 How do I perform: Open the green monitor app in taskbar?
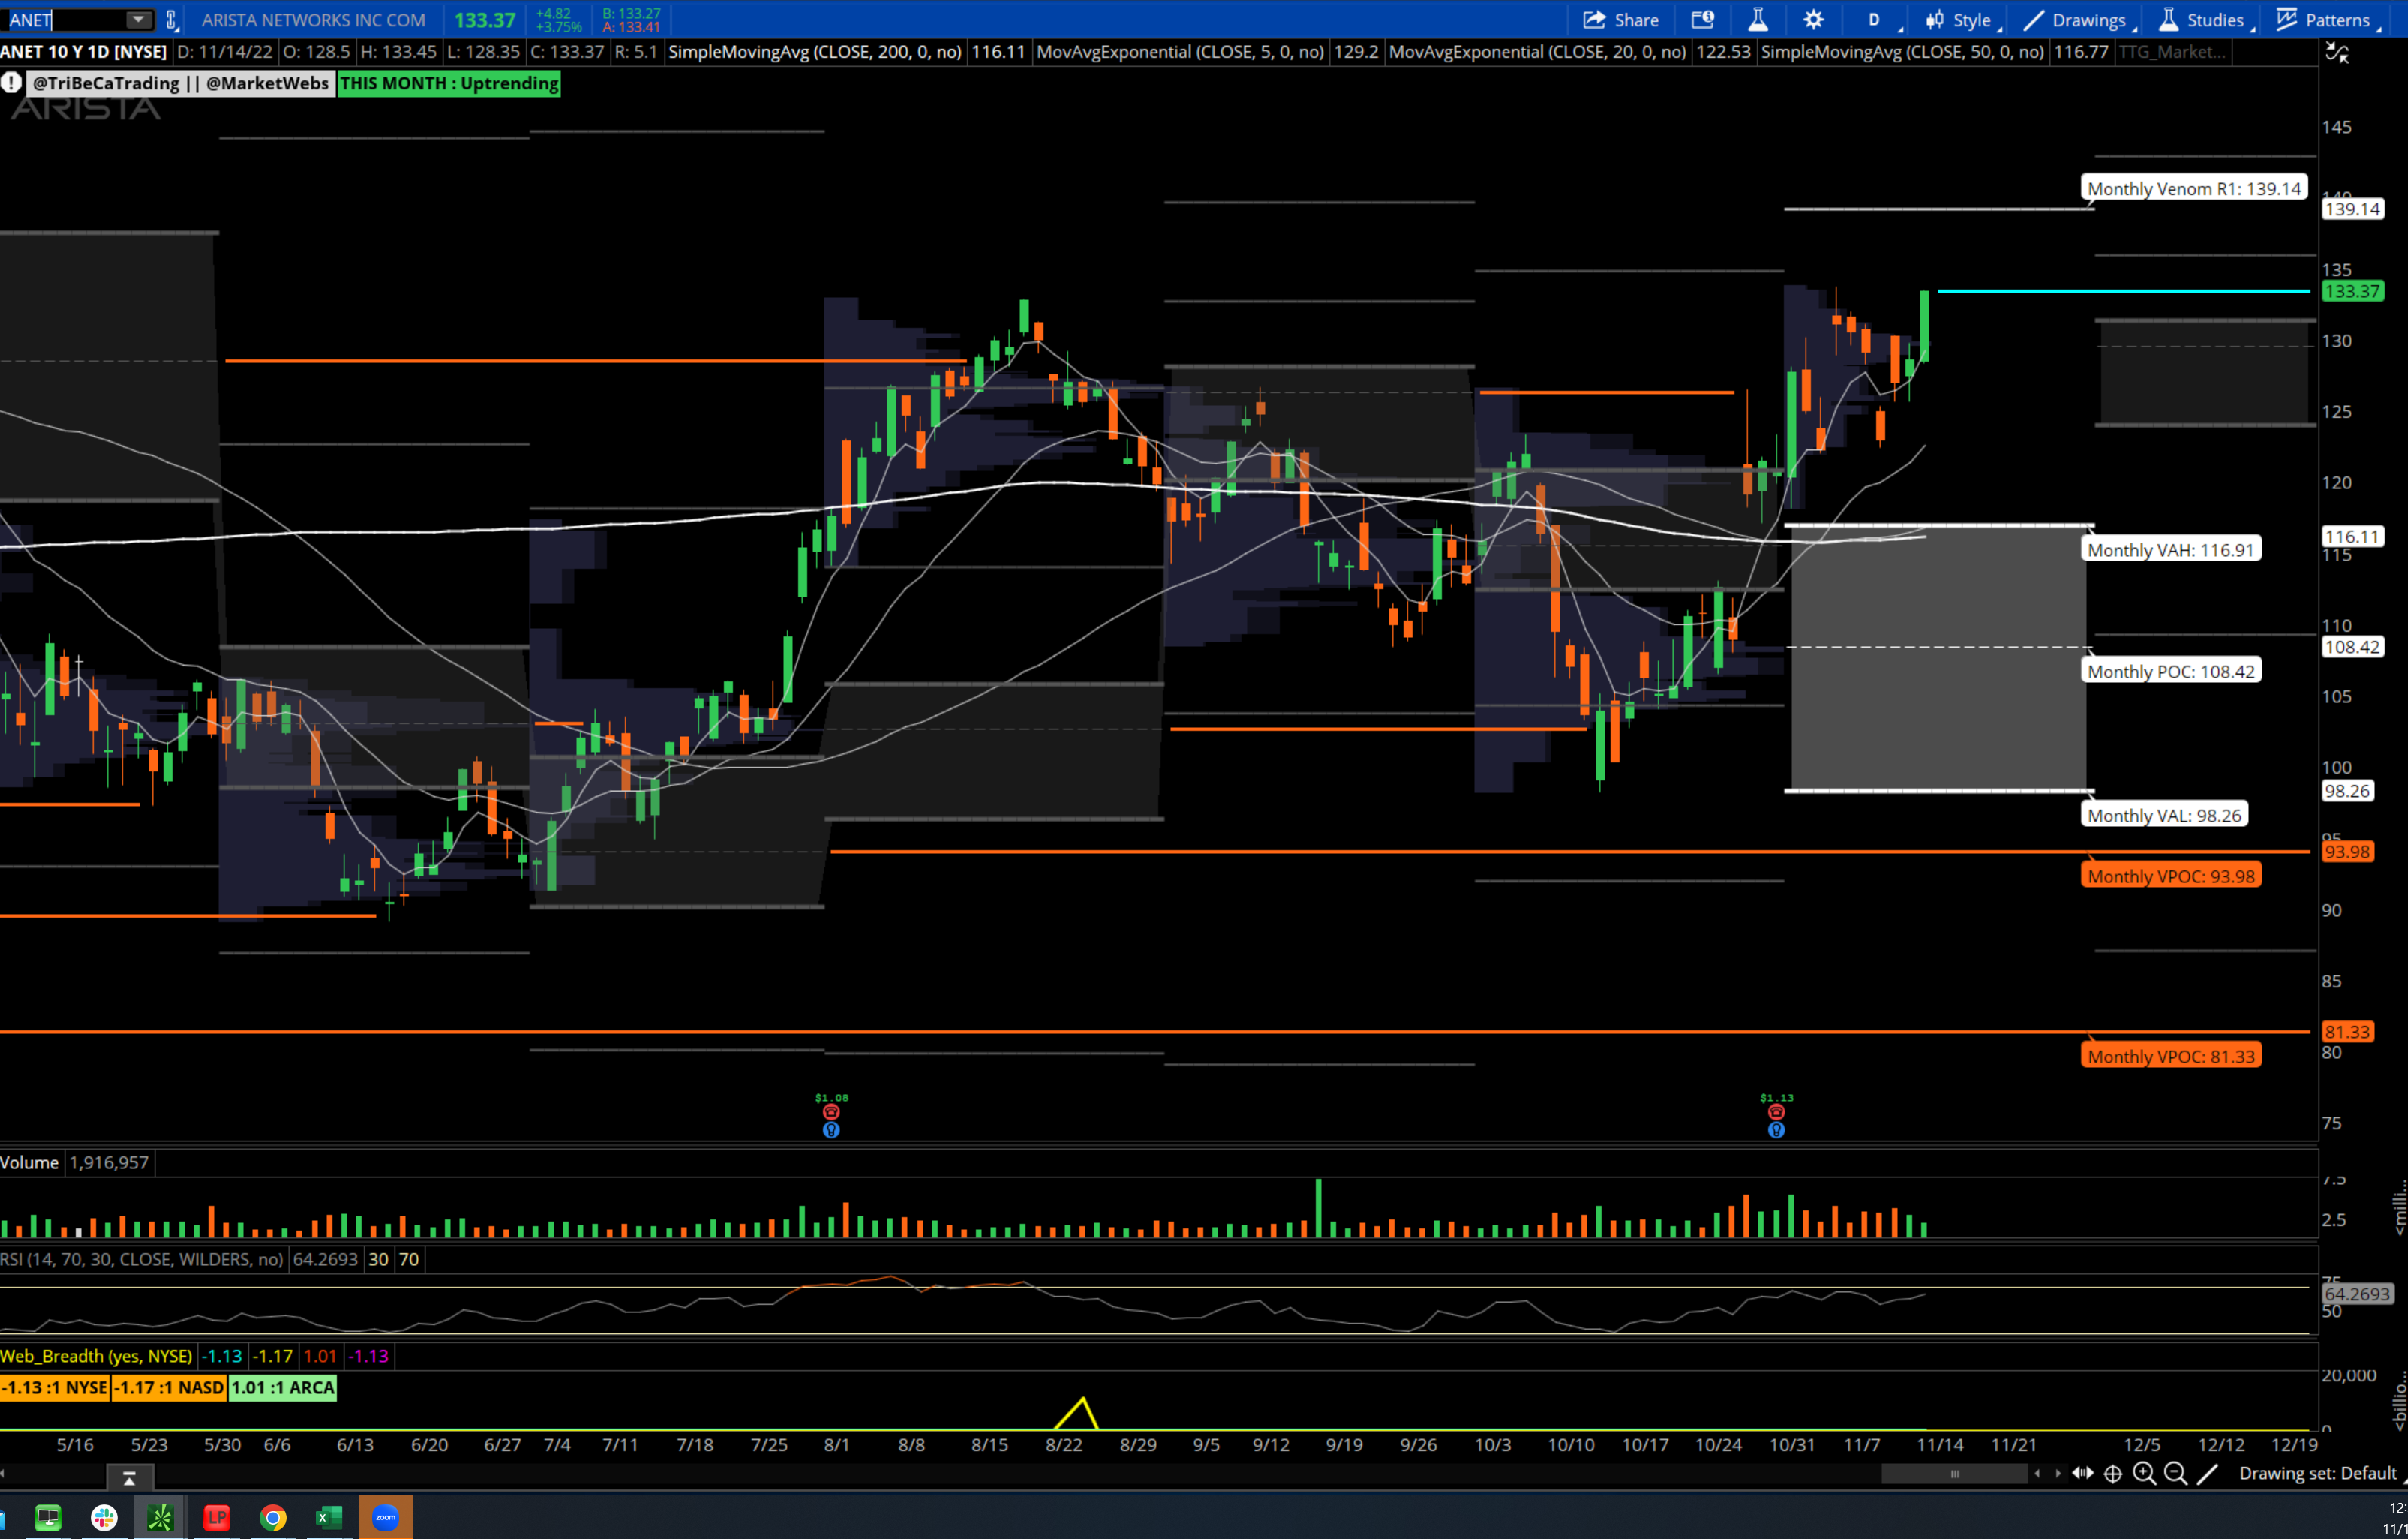point(48,1517)
